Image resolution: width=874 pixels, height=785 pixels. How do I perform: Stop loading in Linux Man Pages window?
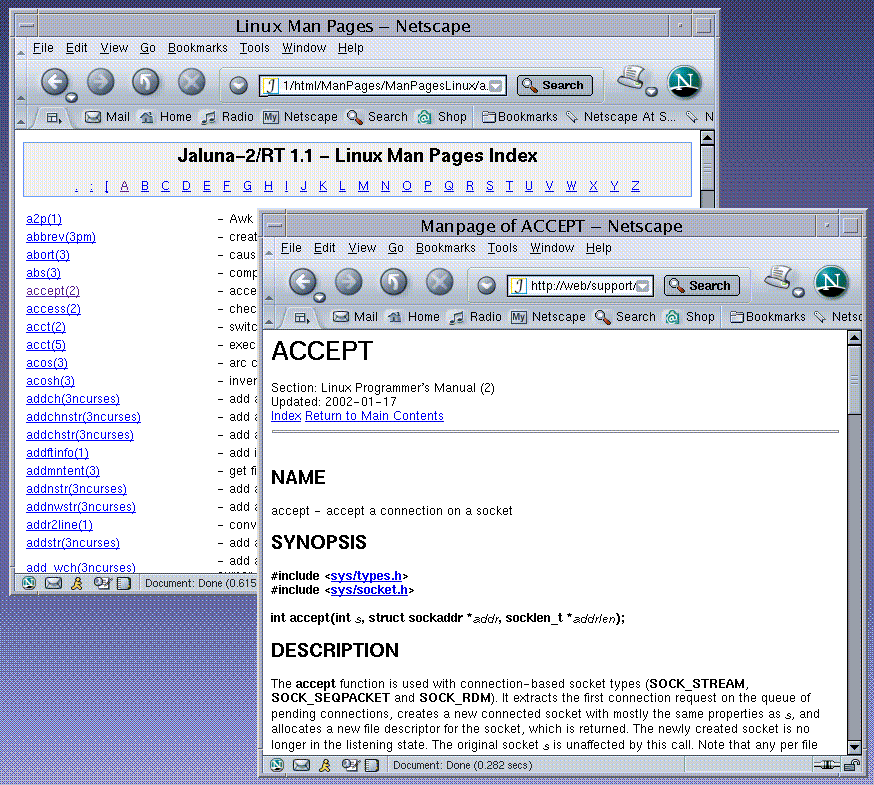coord(191,83)
